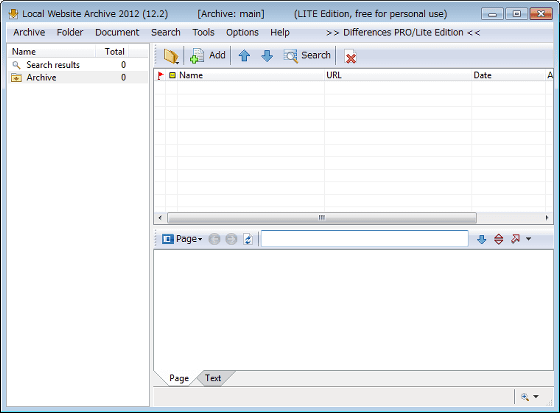Open the folder book icon in toolbar
560x413 pixels.
[171, 56]
